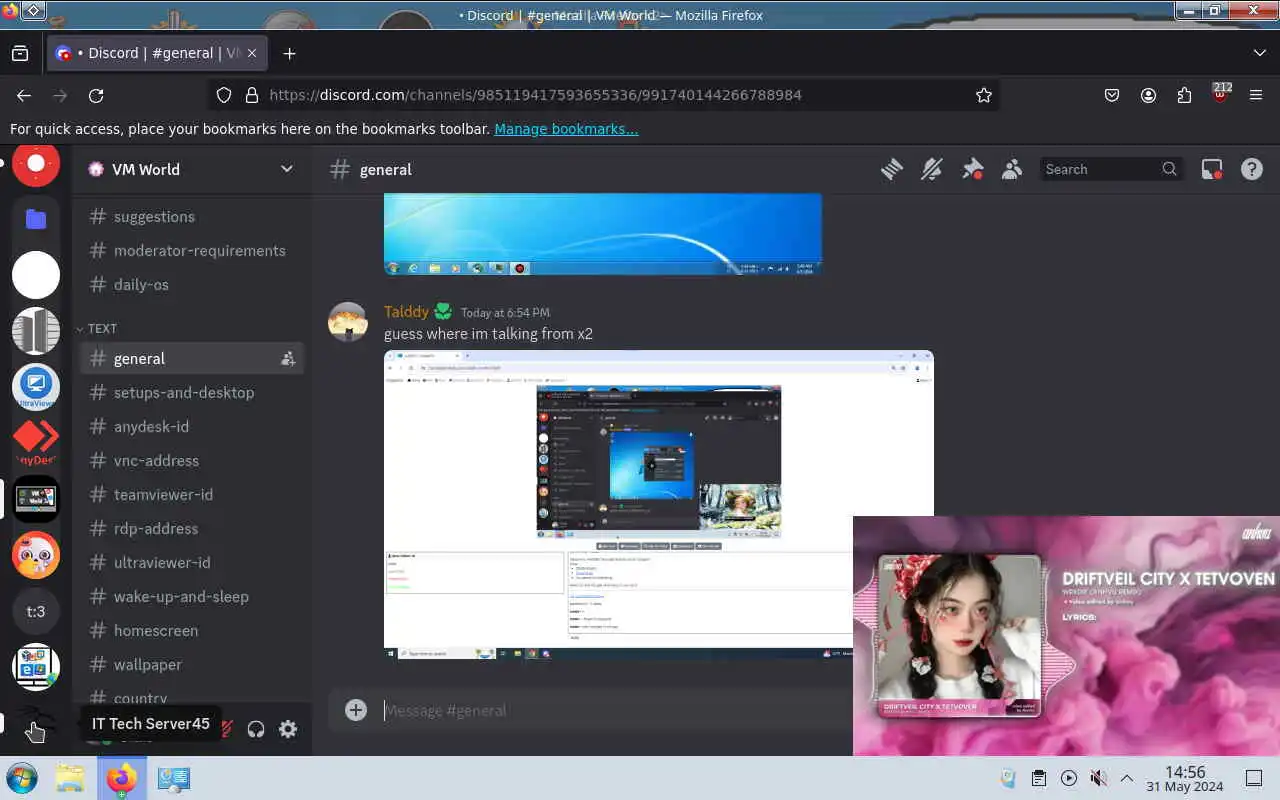Click the site security padlock icon
1280x800 pixels.
pos(252,95)
